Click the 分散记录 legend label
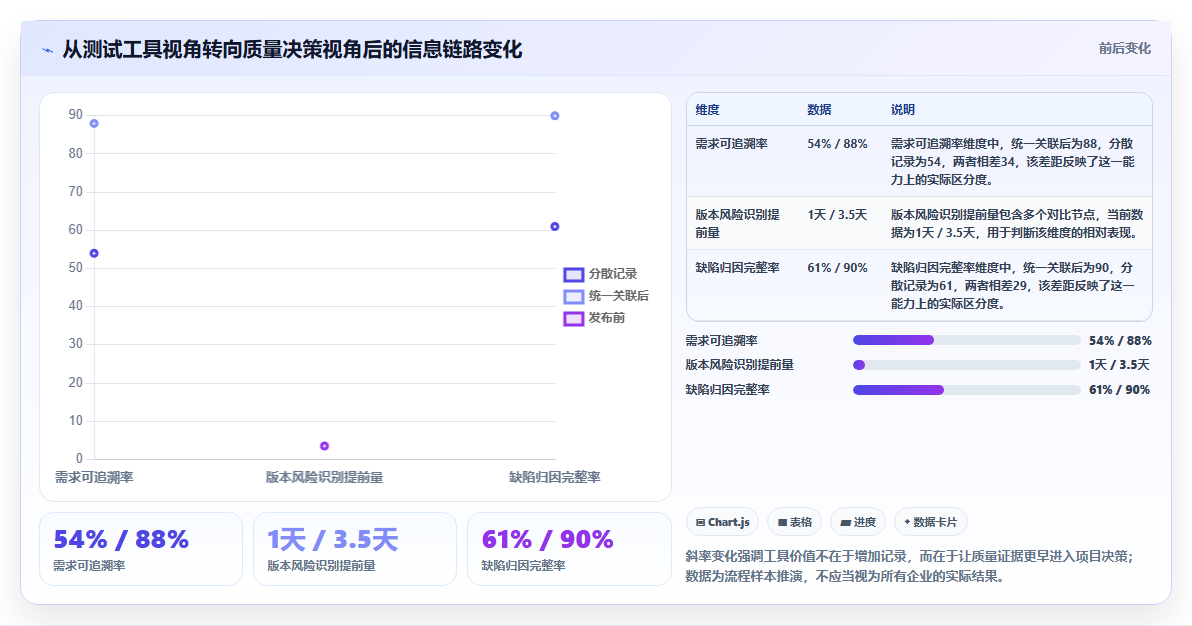This screenshot has width=1192, height=626. tap(613, 274)
